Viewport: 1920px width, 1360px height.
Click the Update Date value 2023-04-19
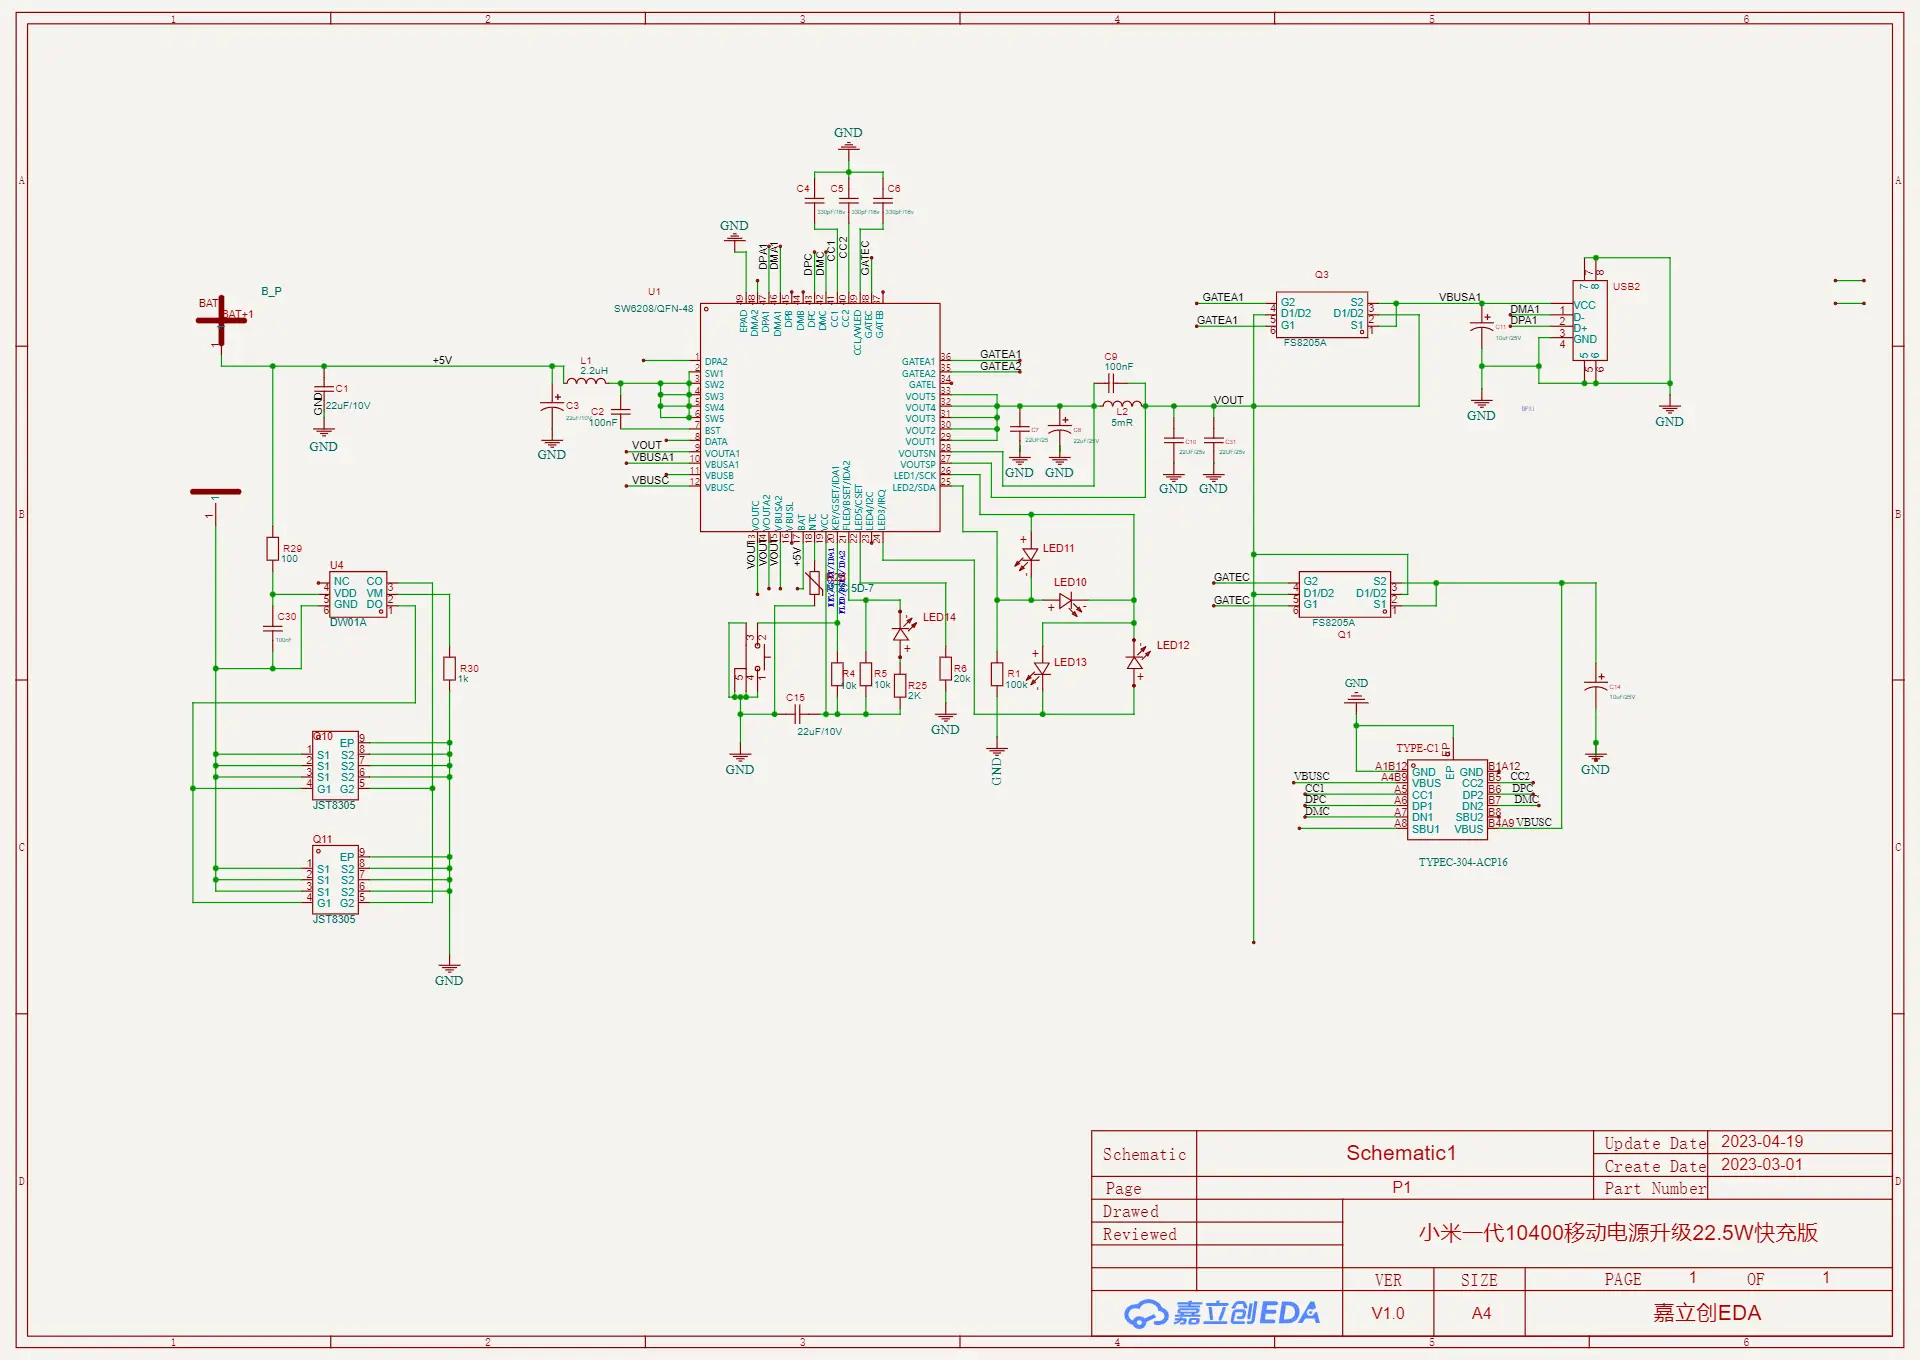click(x=1761, y=1141)
